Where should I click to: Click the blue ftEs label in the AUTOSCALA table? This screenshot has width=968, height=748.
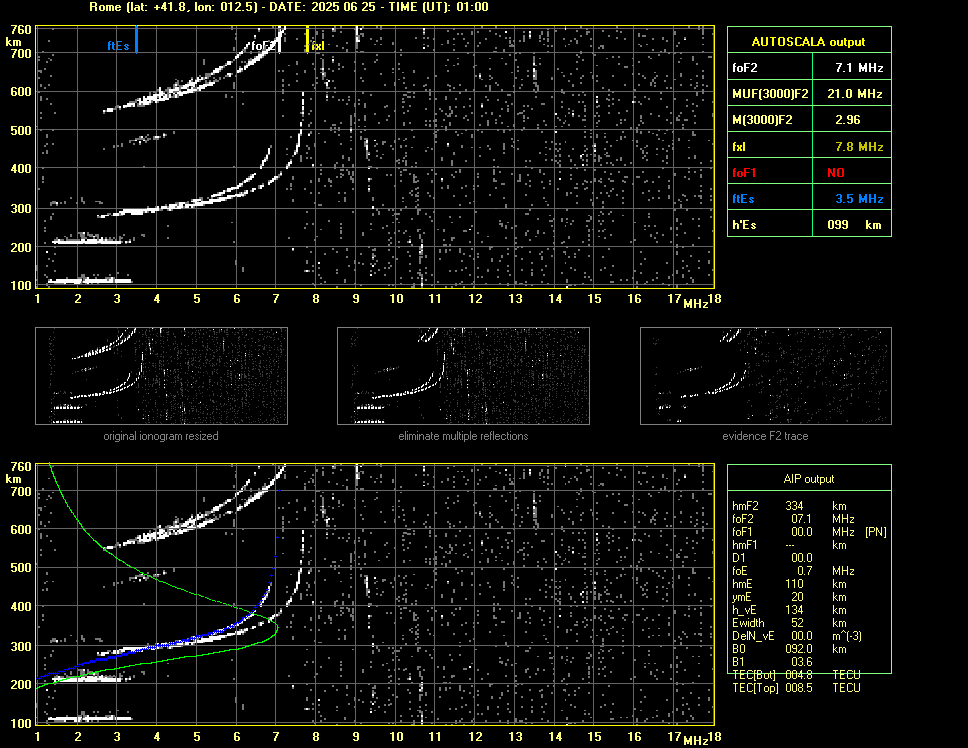click(x=743, y=199)
